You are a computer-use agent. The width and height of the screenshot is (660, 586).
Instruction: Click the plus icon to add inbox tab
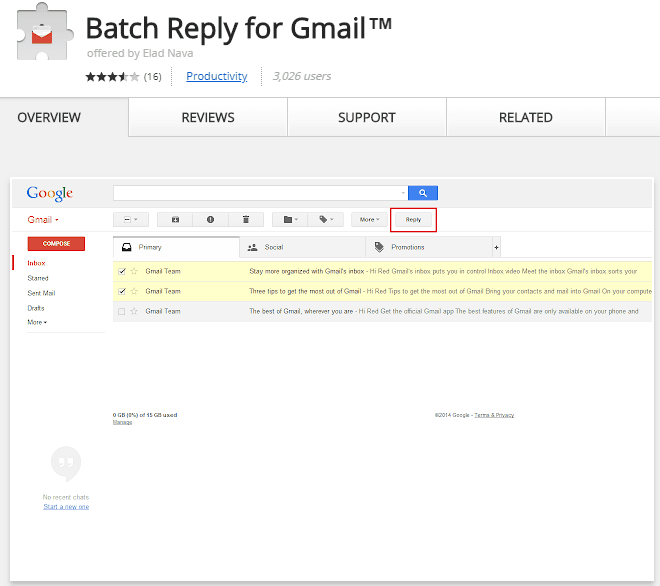(496, 248)
